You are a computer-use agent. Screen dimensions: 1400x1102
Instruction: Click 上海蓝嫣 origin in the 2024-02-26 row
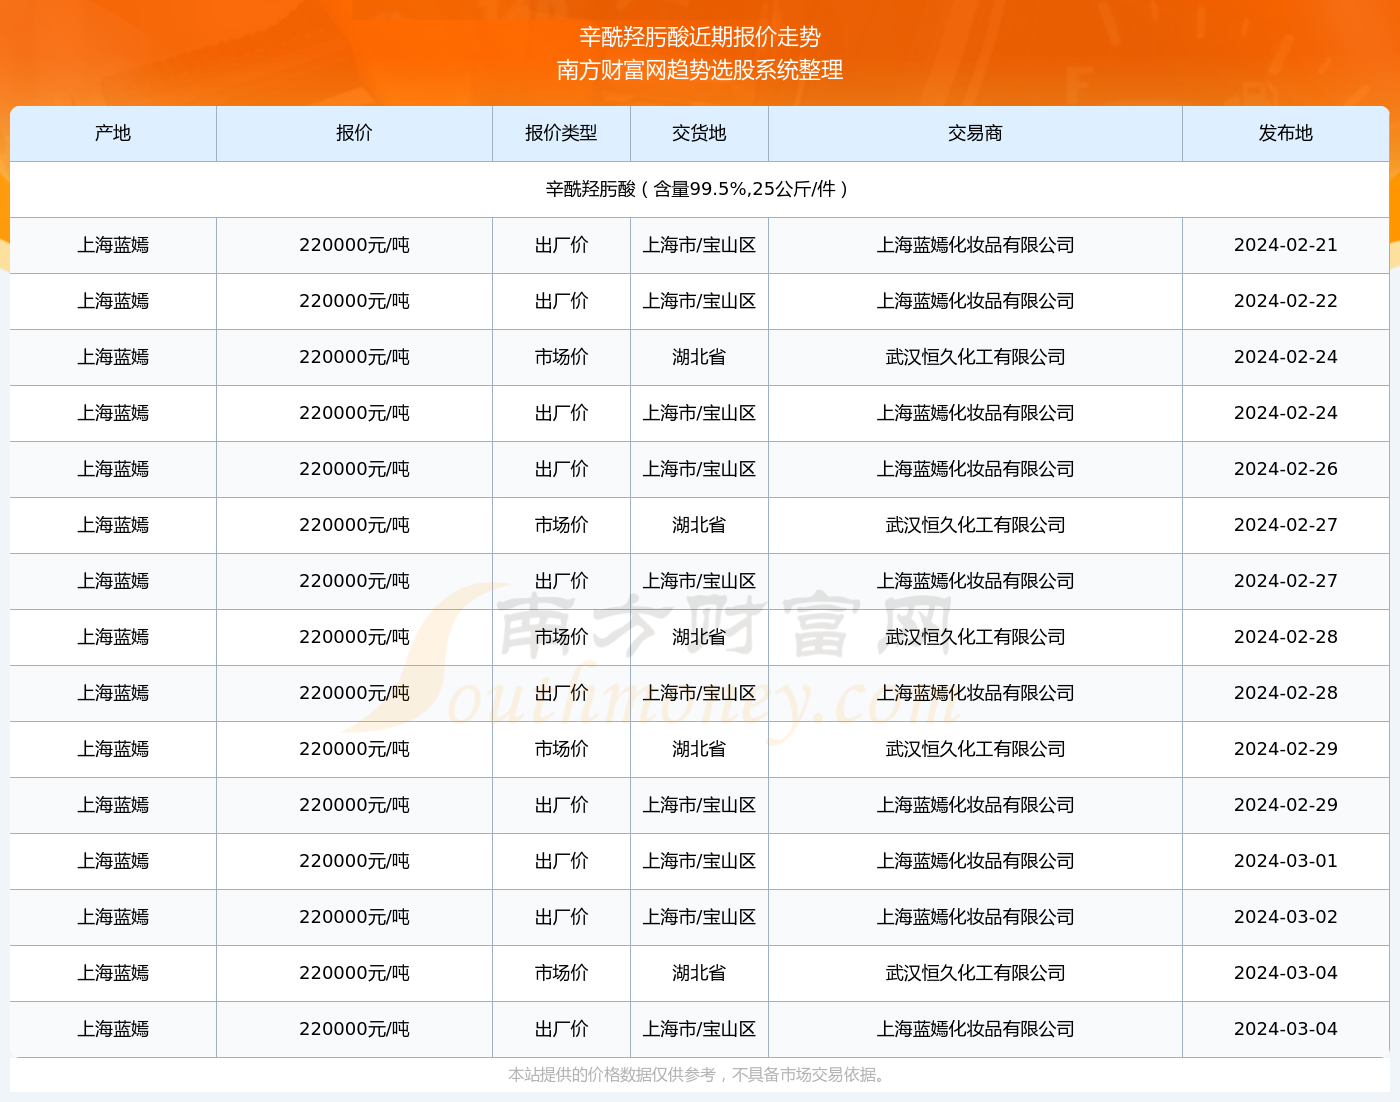(113, 469)
